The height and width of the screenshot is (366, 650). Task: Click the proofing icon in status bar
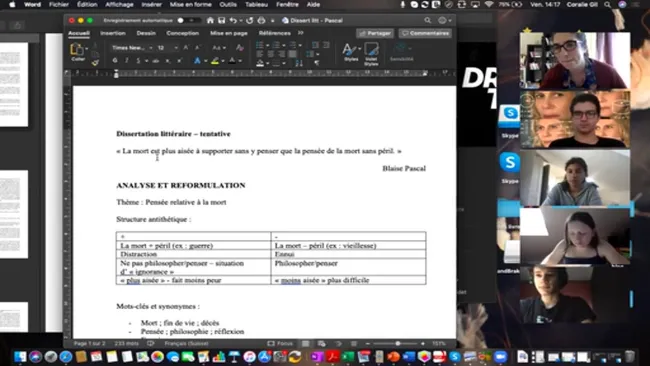click(x=150, y=344)
